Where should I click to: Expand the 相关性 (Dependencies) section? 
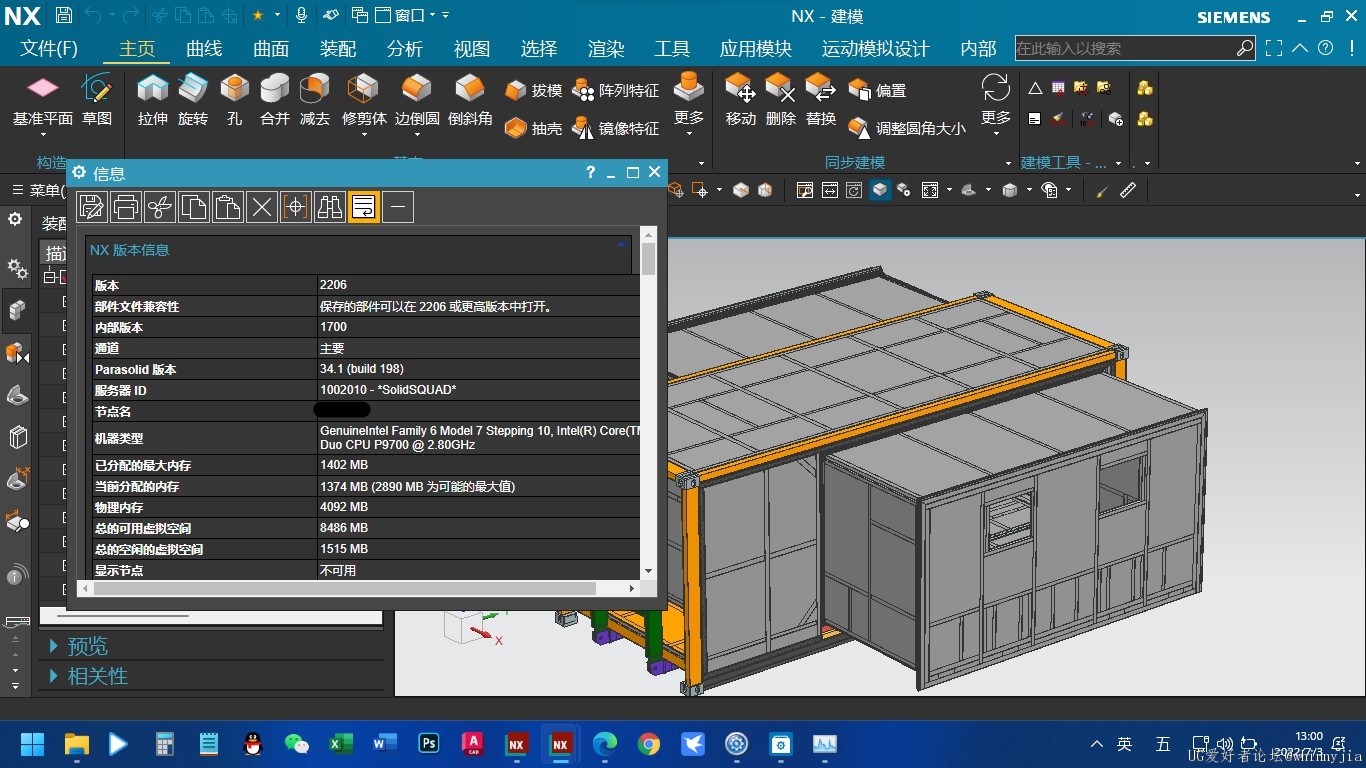click(x=88, y=676)
